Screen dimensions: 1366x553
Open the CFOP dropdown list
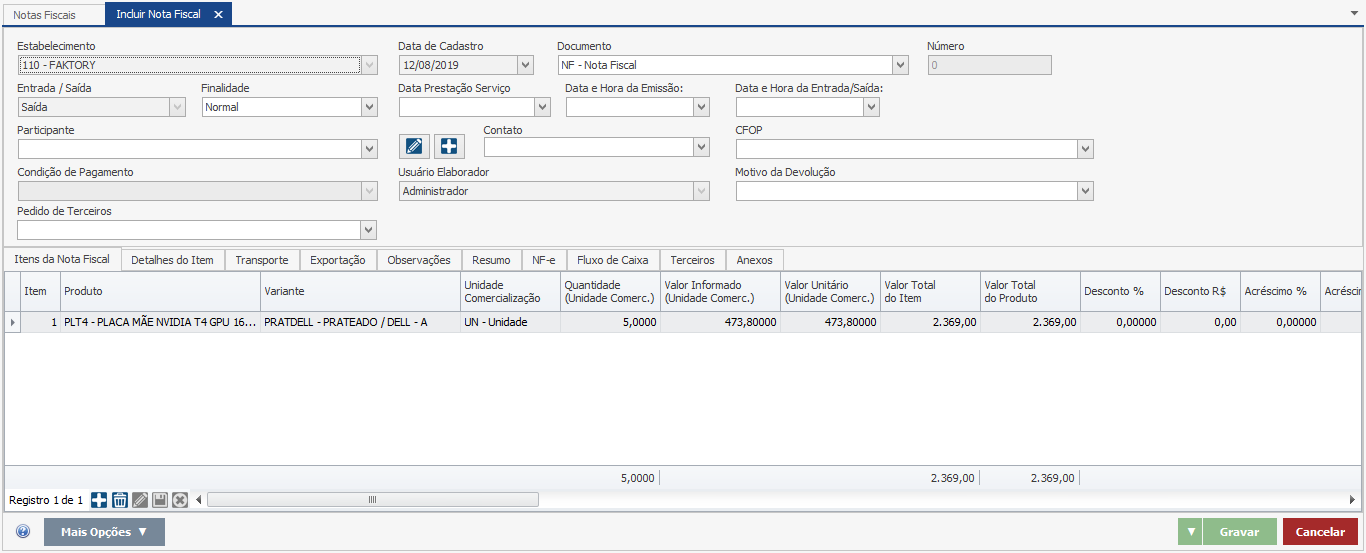pos(1085,149)
